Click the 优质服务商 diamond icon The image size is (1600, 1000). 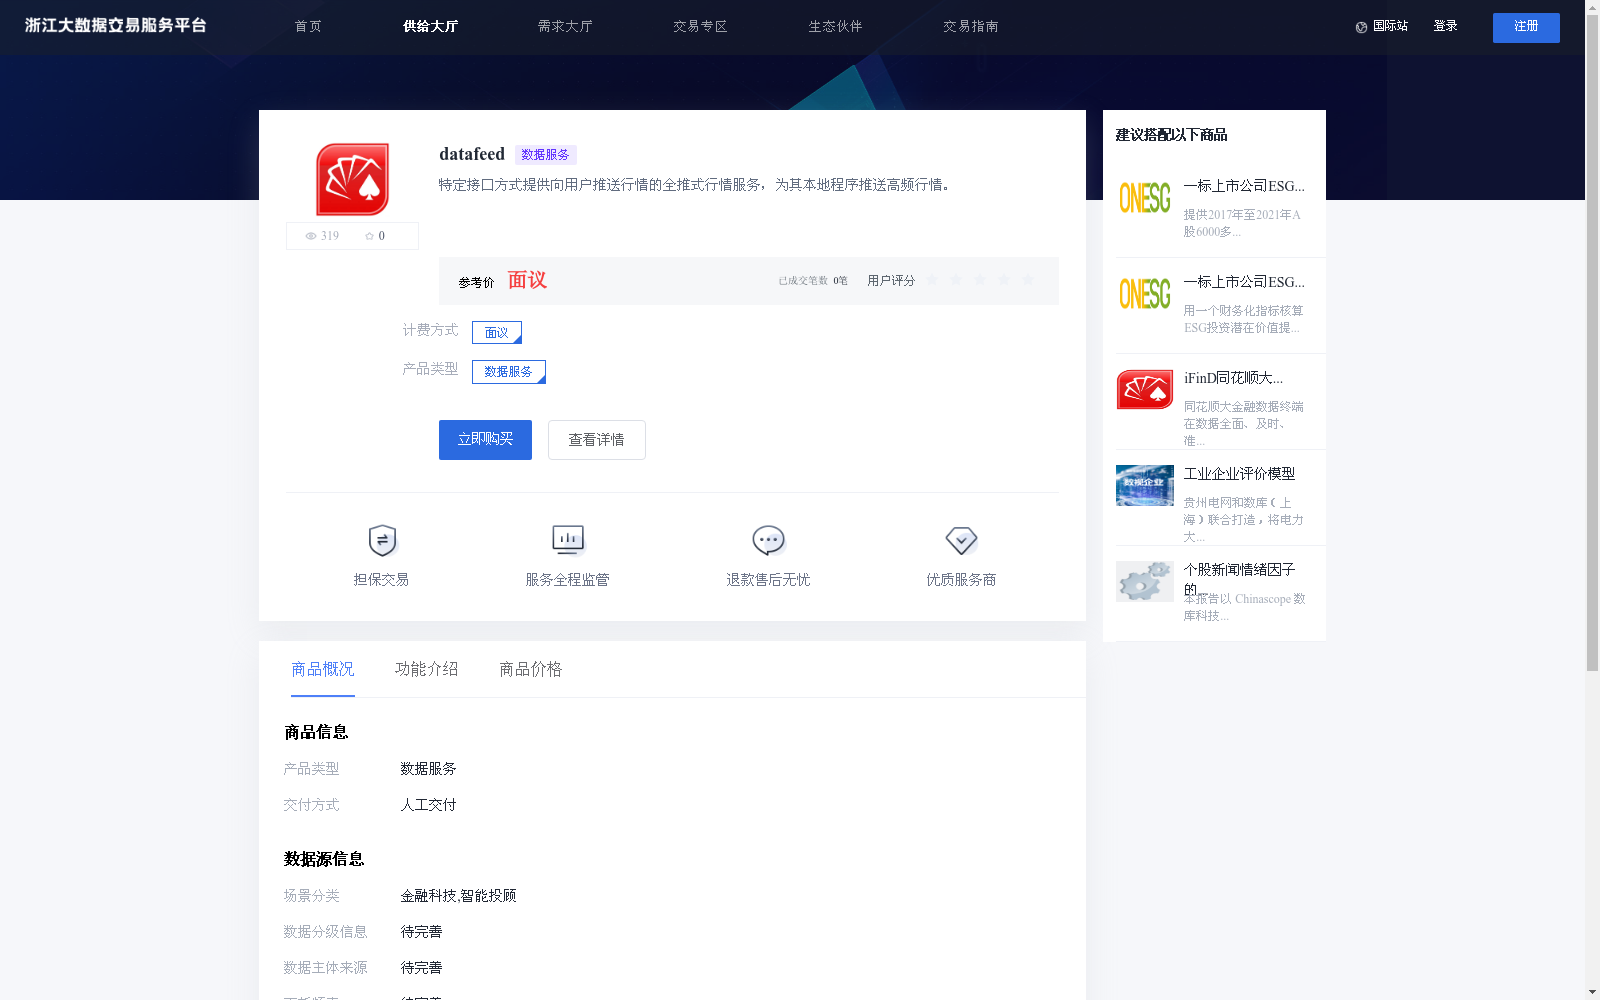961,540
